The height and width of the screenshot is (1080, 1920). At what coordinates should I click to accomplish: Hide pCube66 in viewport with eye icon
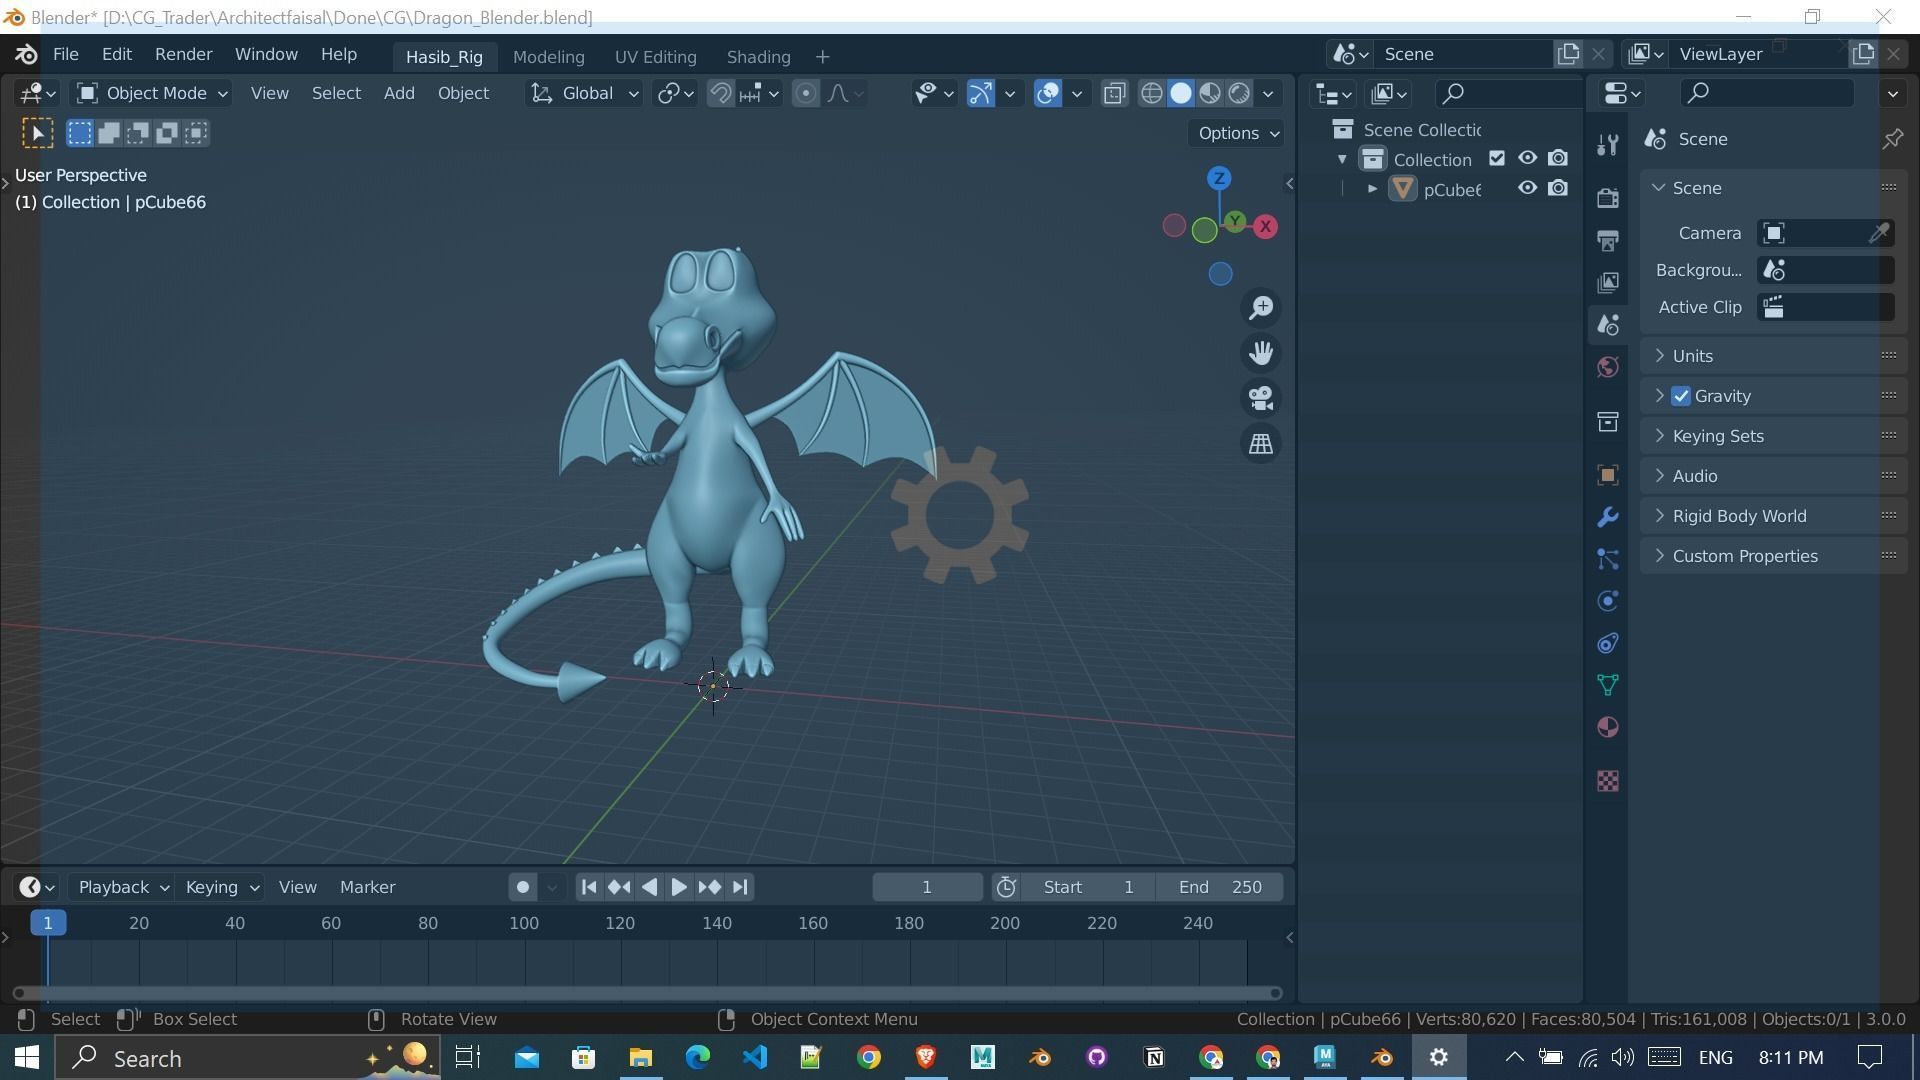1527,189
